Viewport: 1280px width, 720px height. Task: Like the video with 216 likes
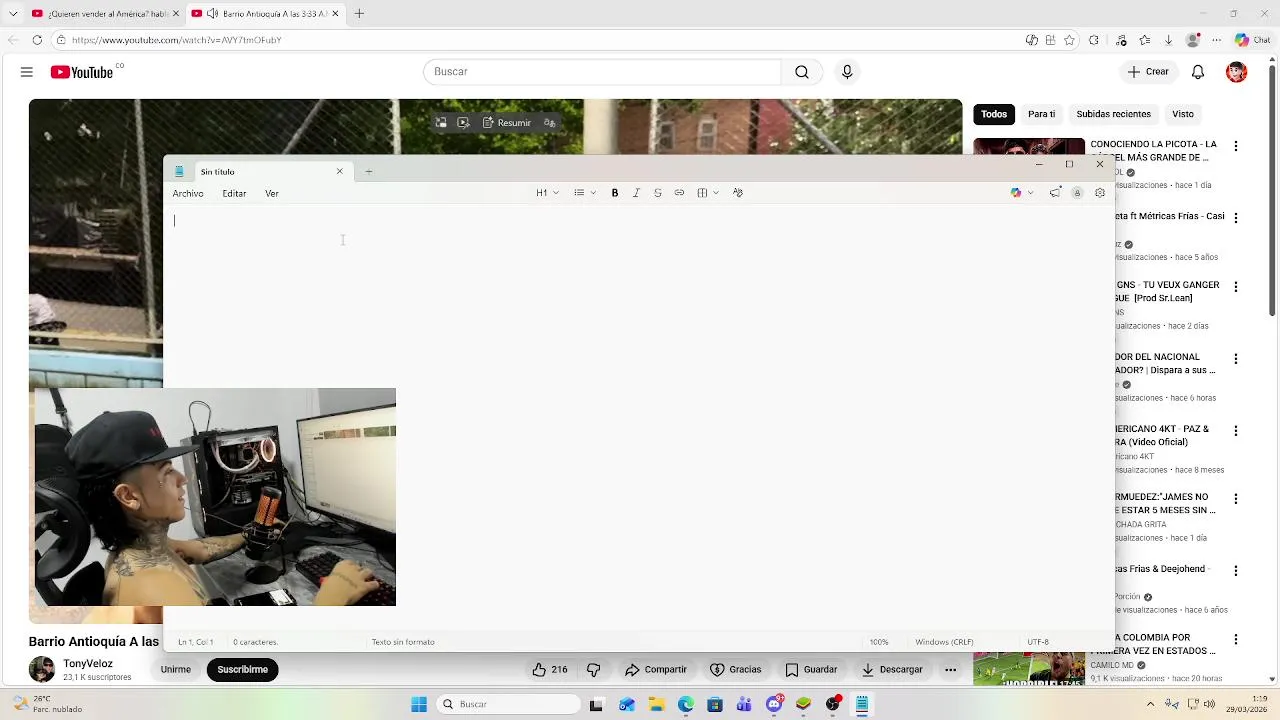pos(550,670)
